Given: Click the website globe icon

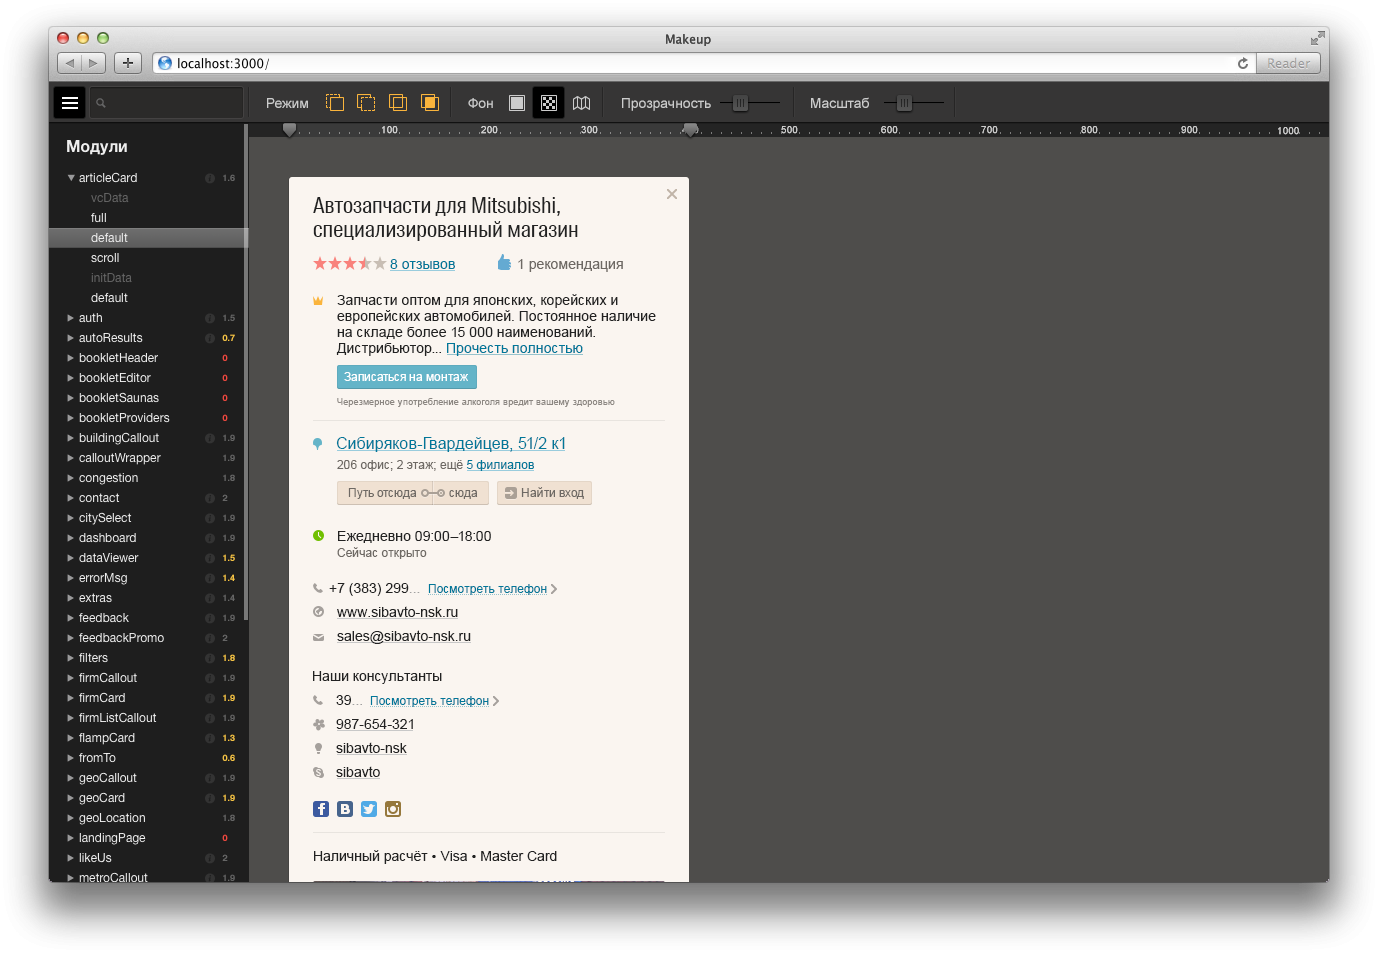Looking at the screenshot, I should [318, 612].
